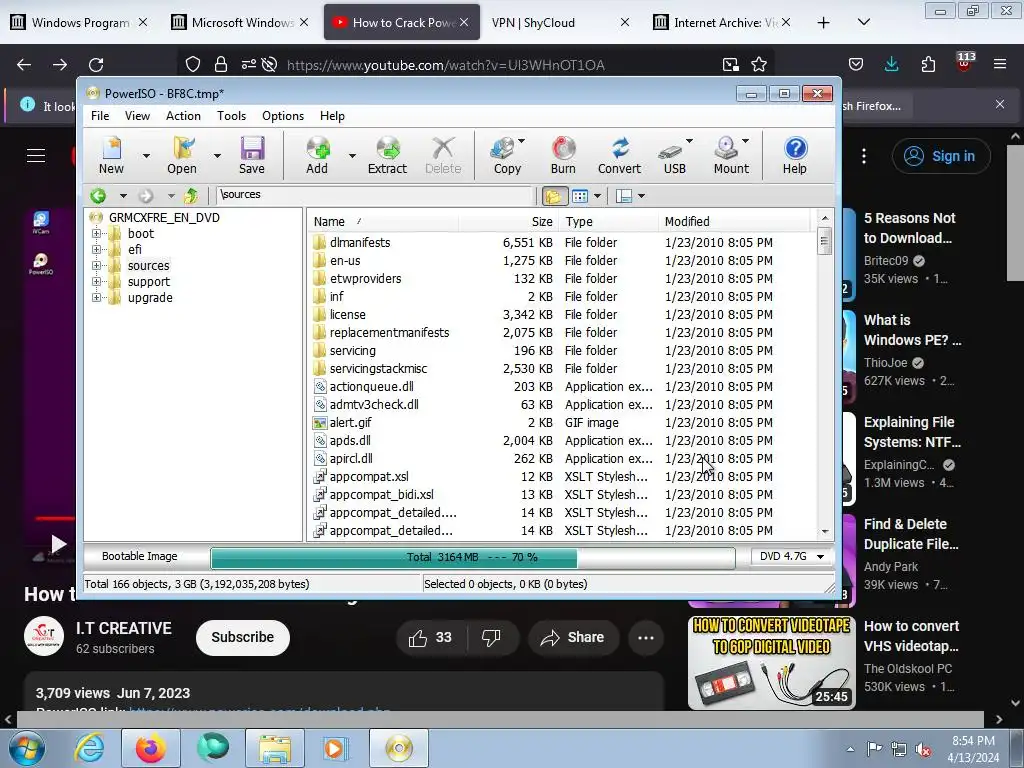Viewport: 1024px width, 768px height.
Task: Open the Add button dropdown arrow
Action: 352,155
